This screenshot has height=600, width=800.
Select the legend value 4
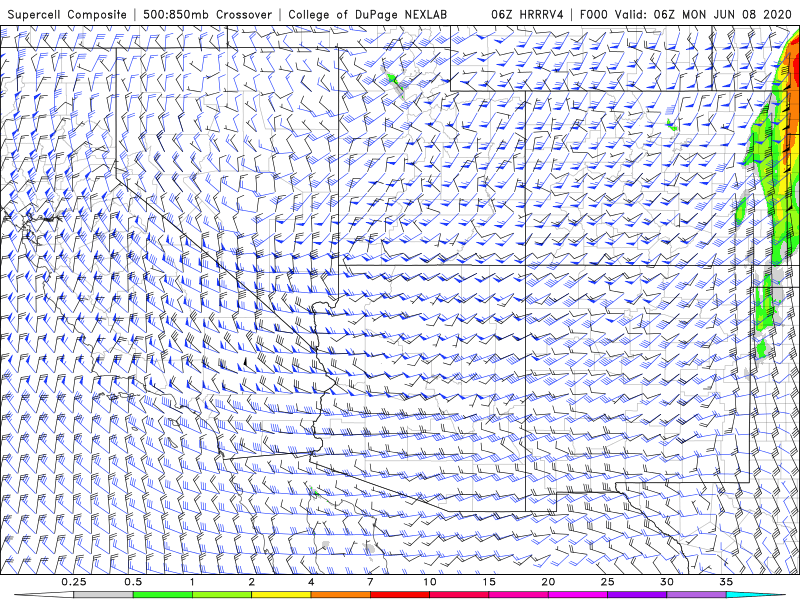point(311,582)
